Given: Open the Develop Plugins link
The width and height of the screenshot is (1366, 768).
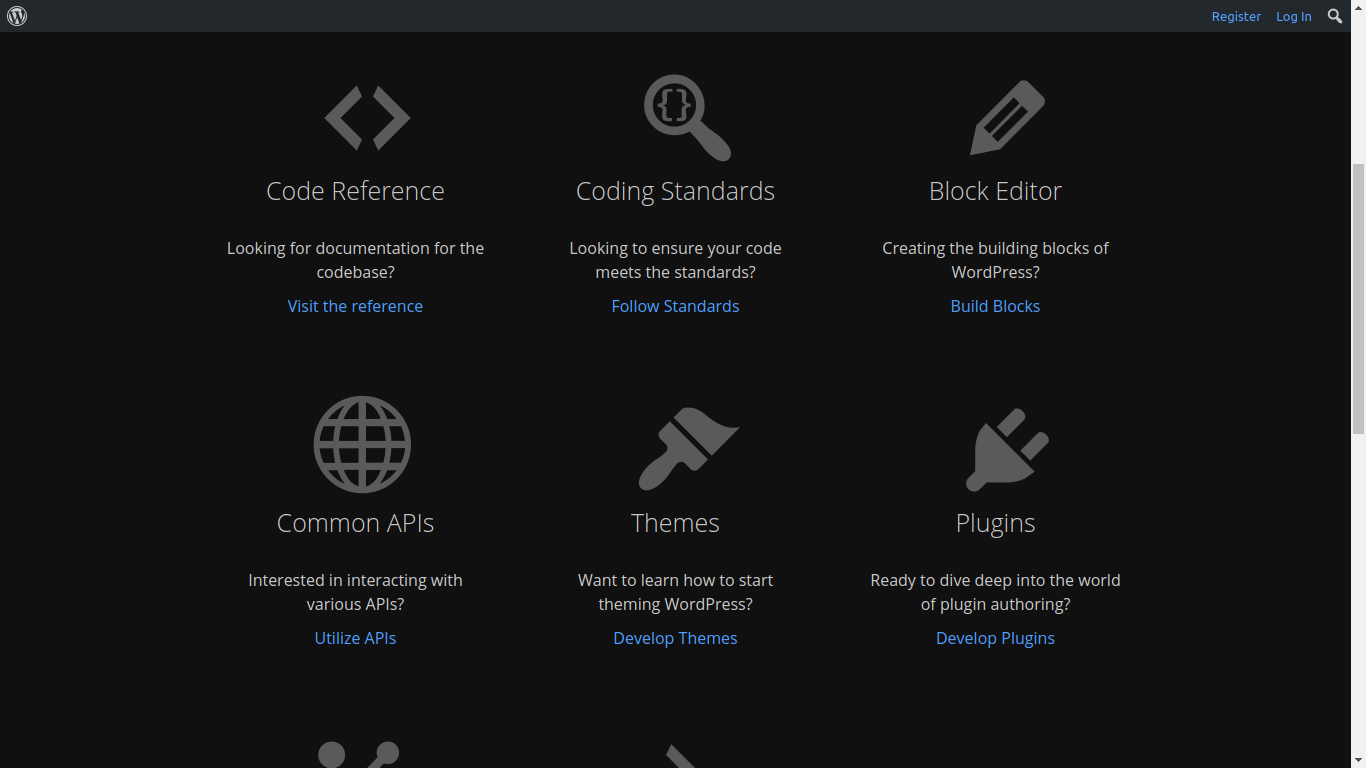Looking at the screenshot, I should 995,638.
